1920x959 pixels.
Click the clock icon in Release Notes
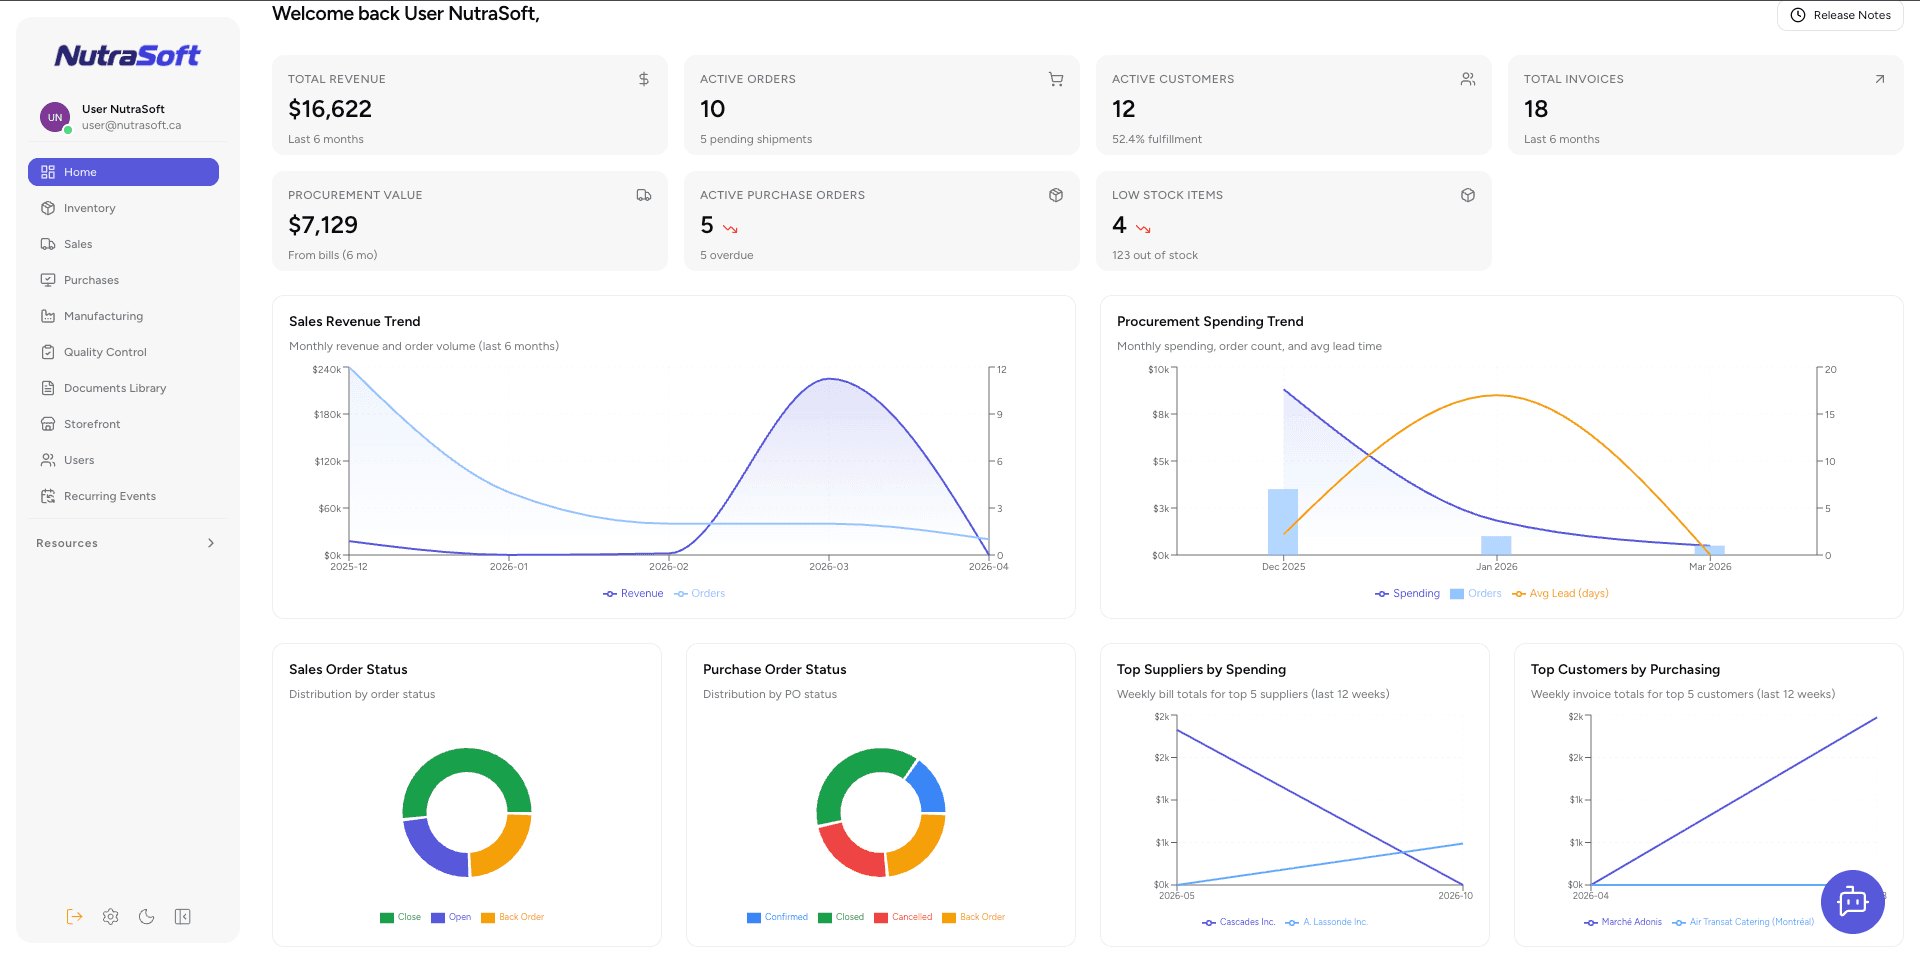click(1798, 15)
